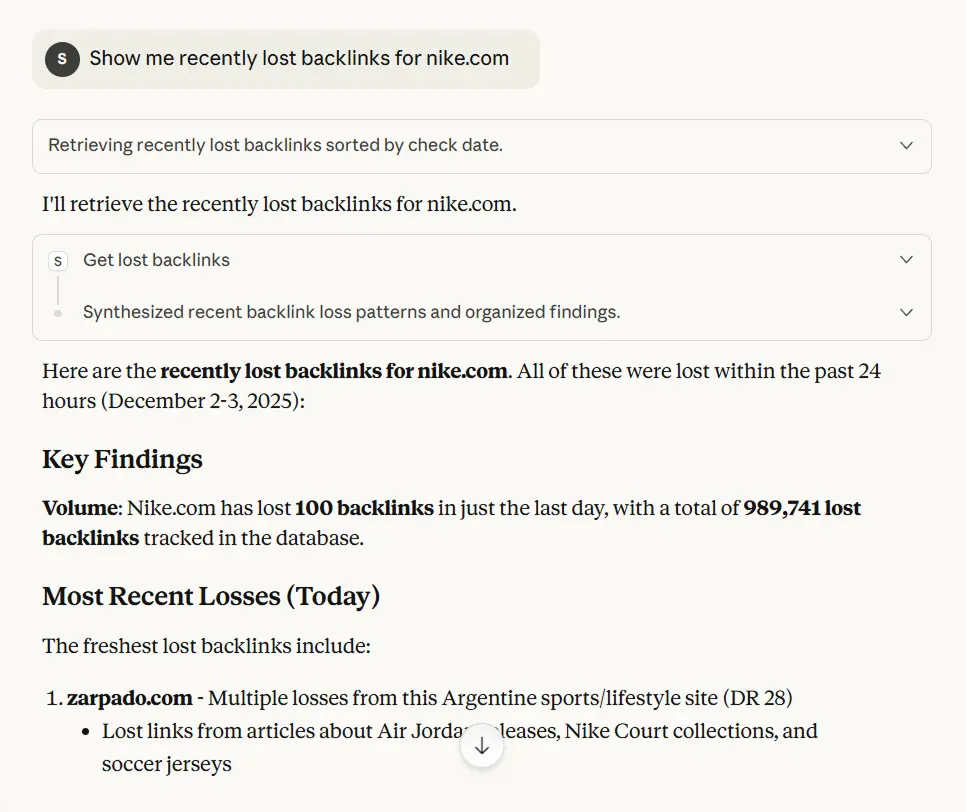Click the S tool icon beside Get lost backlinks

(x=58, y=261)
